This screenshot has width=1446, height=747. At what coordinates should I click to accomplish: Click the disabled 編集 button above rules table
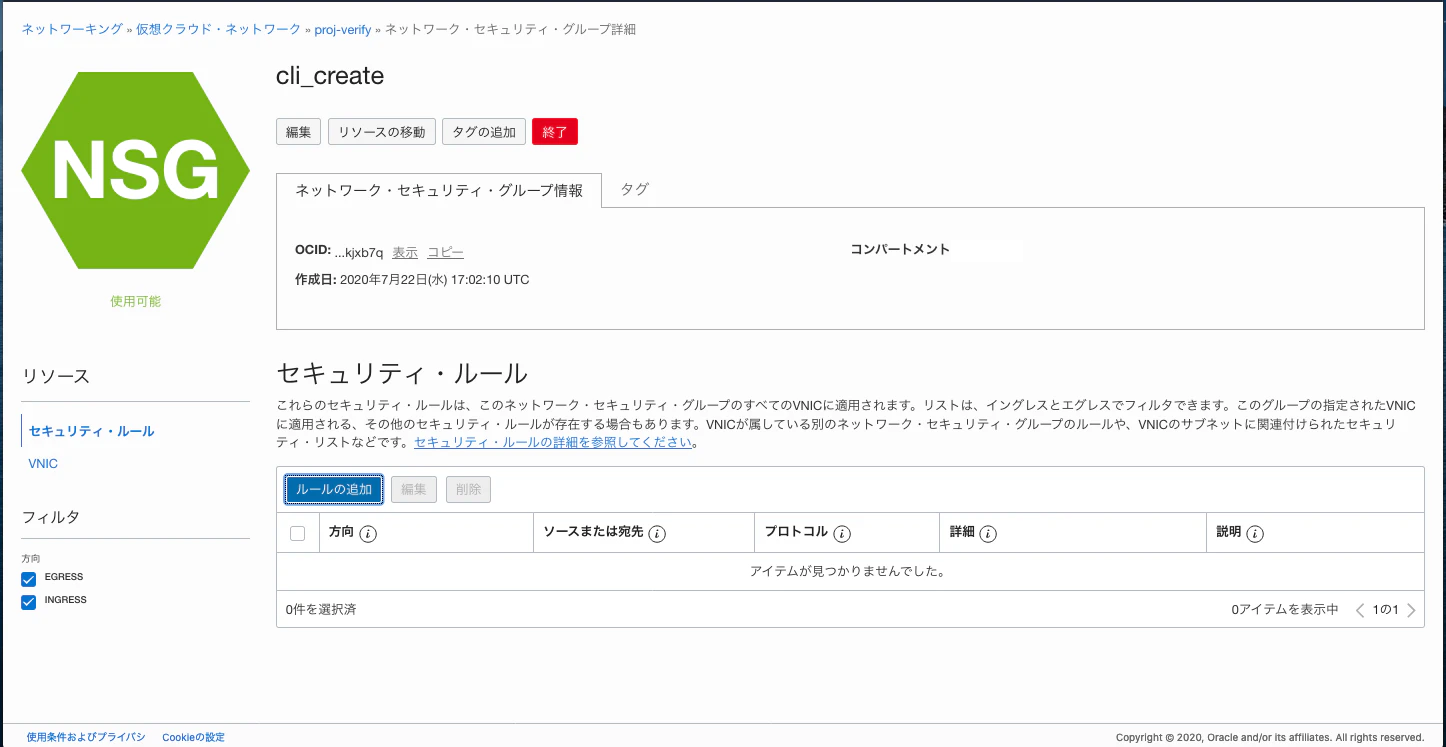point(414,489)
